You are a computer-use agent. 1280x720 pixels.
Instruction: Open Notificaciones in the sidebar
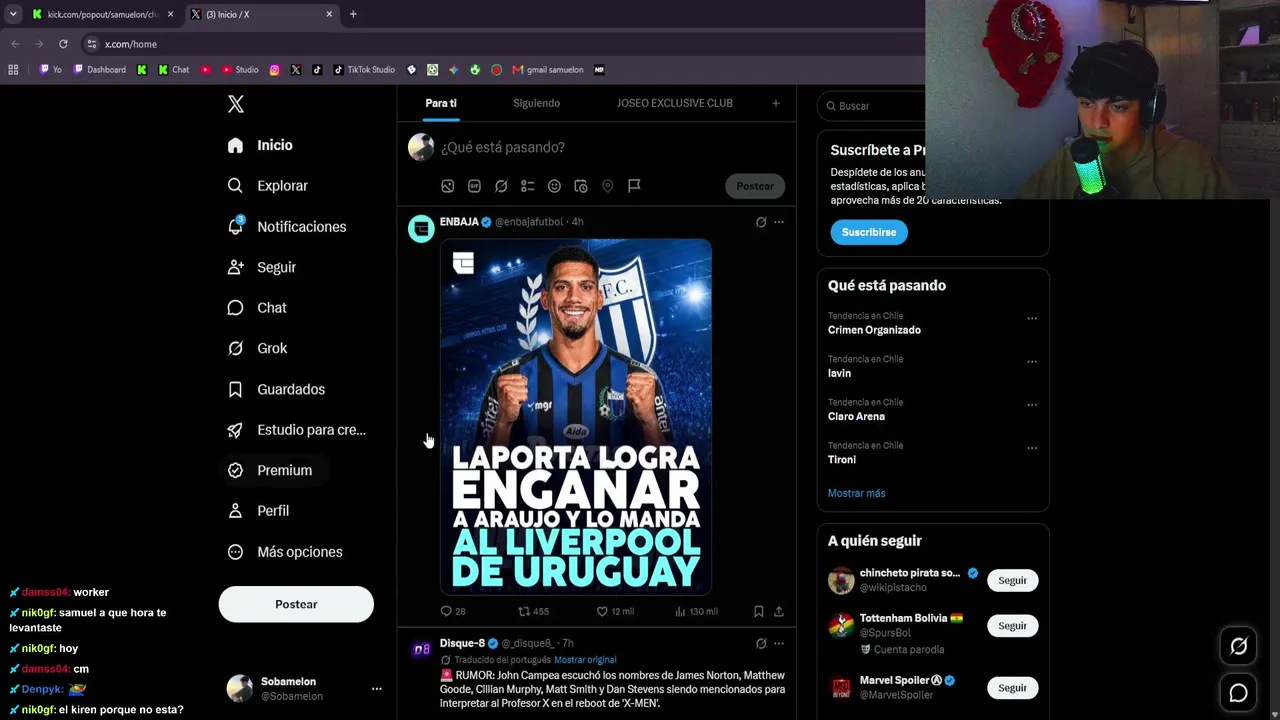(x=287, y=227)
